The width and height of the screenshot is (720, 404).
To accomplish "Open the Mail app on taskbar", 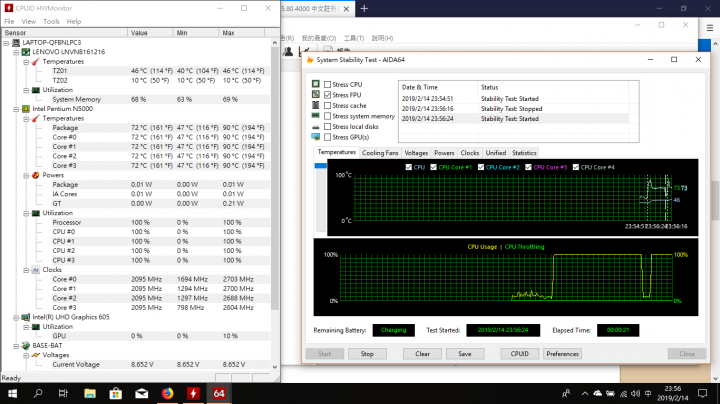I will click(x=141, y=393).
